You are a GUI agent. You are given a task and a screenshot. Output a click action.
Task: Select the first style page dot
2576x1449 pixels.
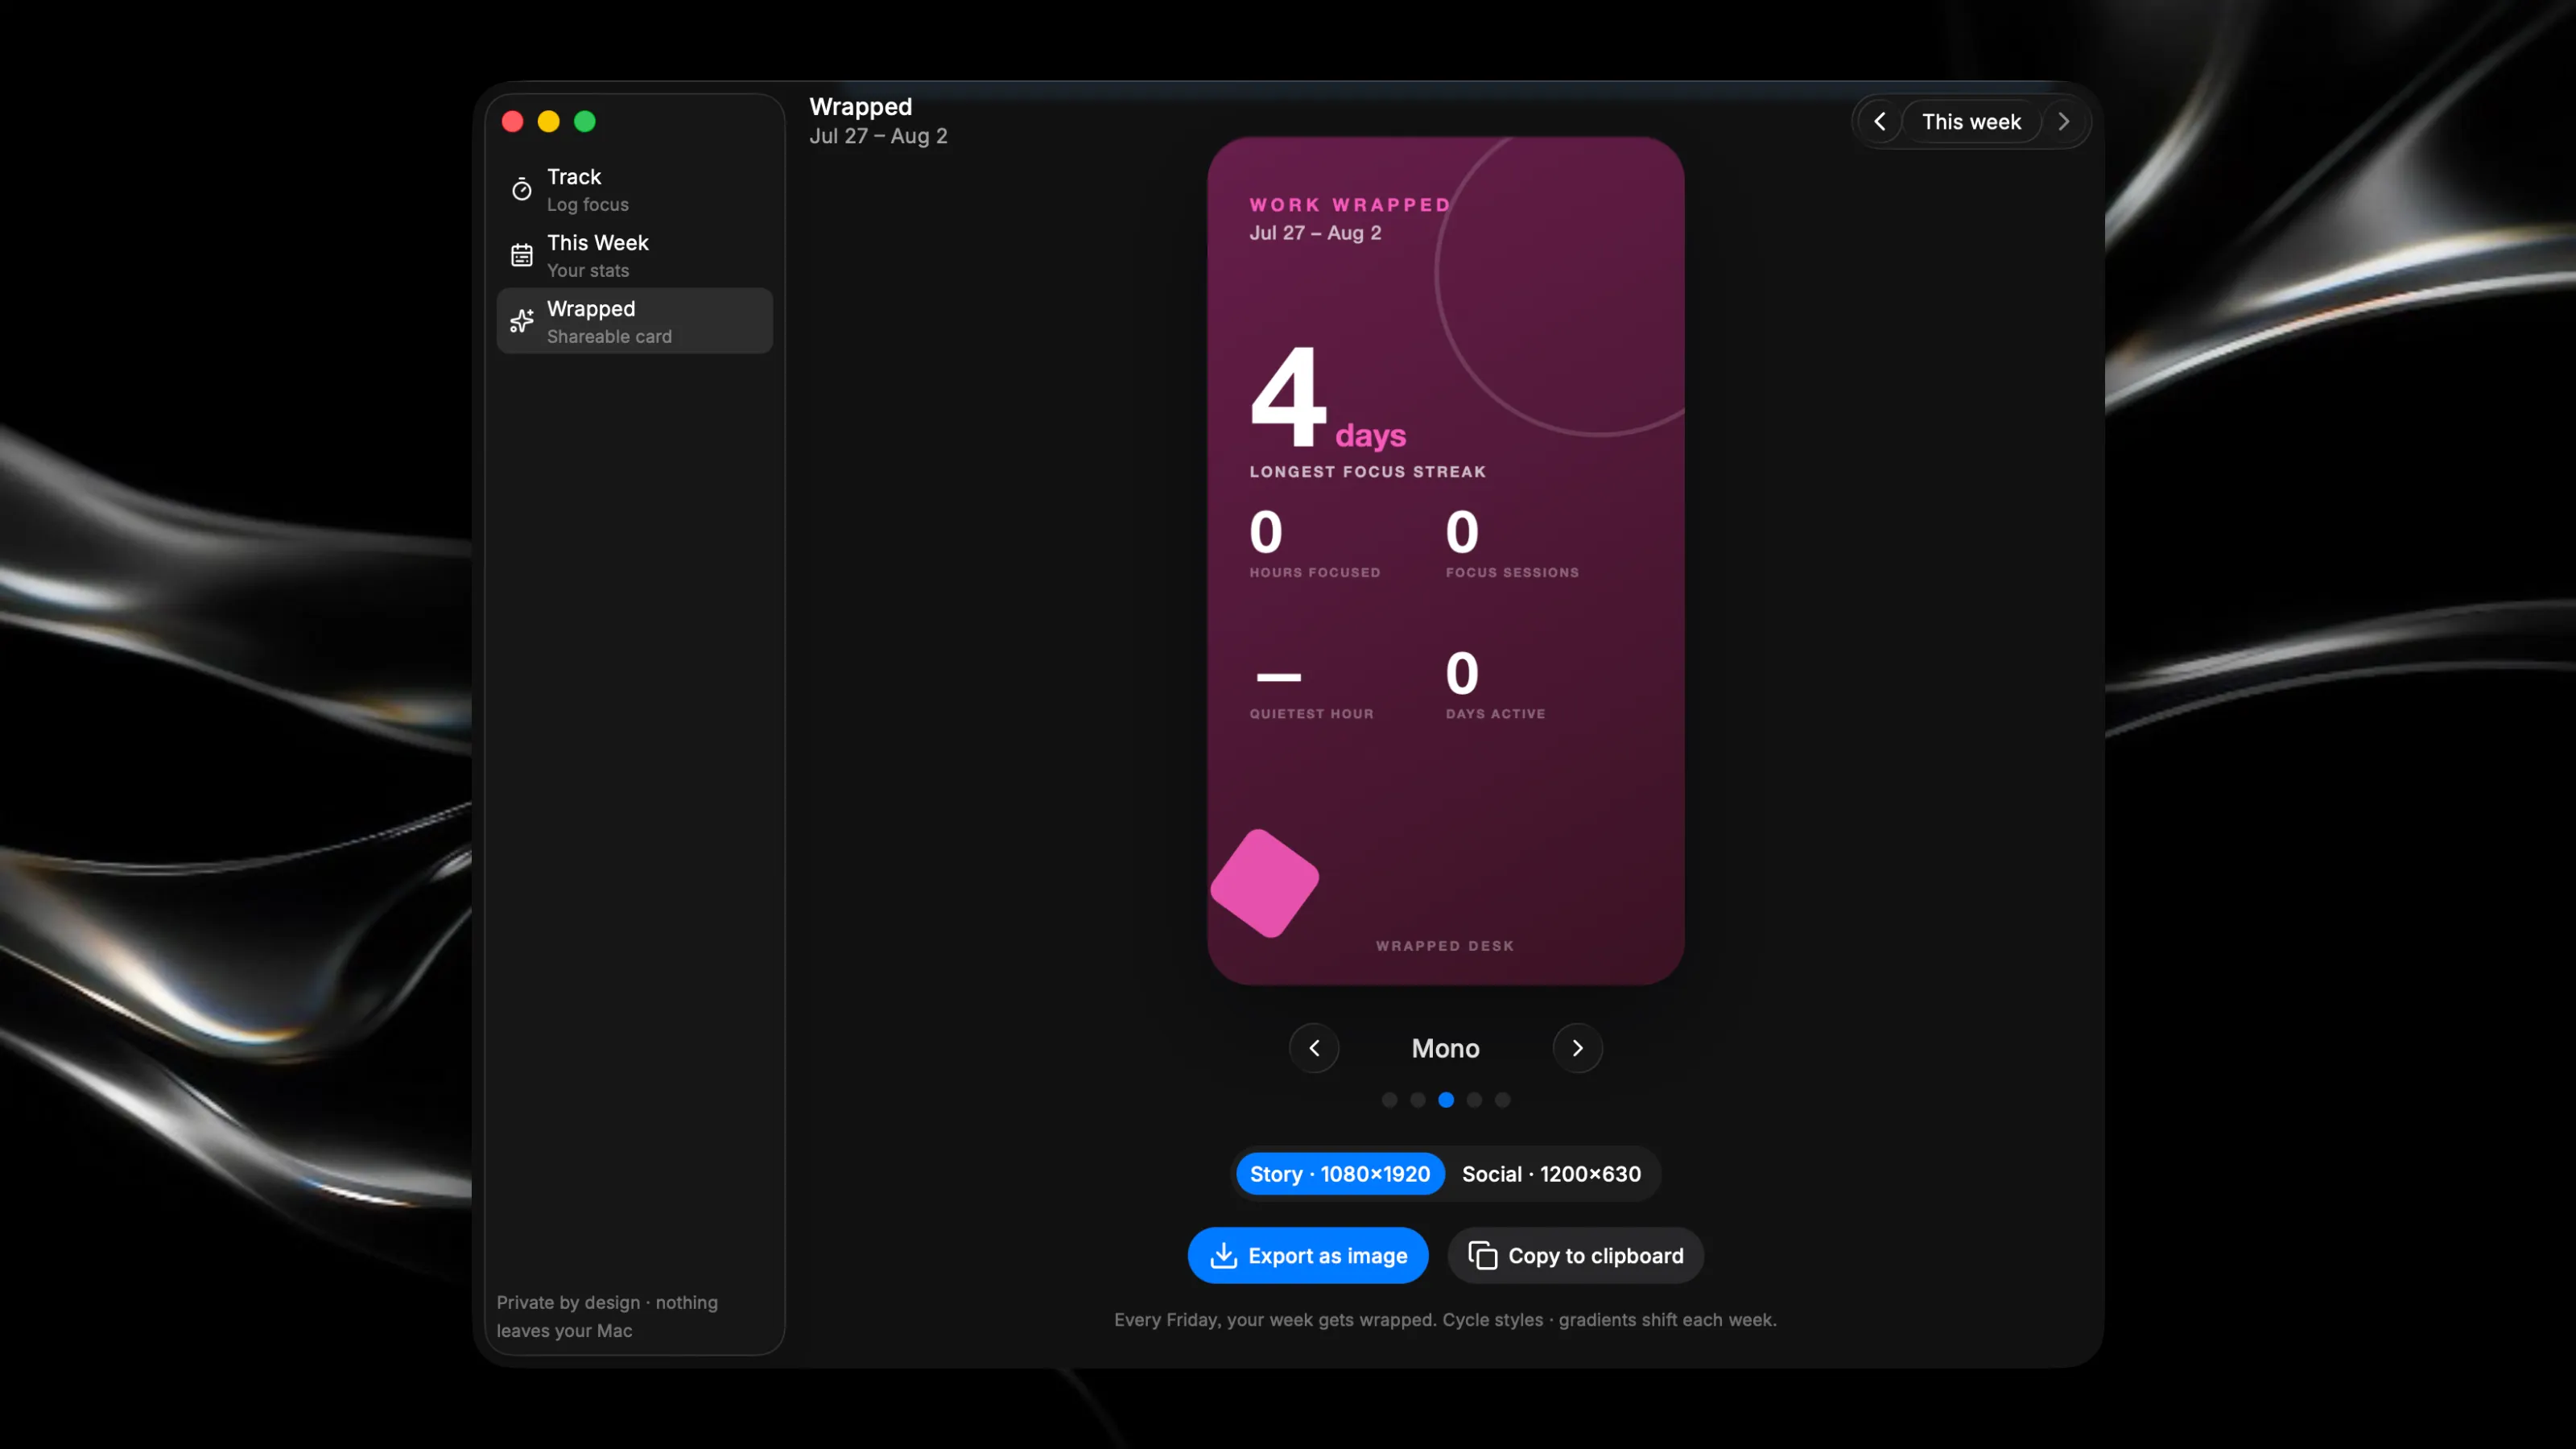(x=1389, y=1100)
